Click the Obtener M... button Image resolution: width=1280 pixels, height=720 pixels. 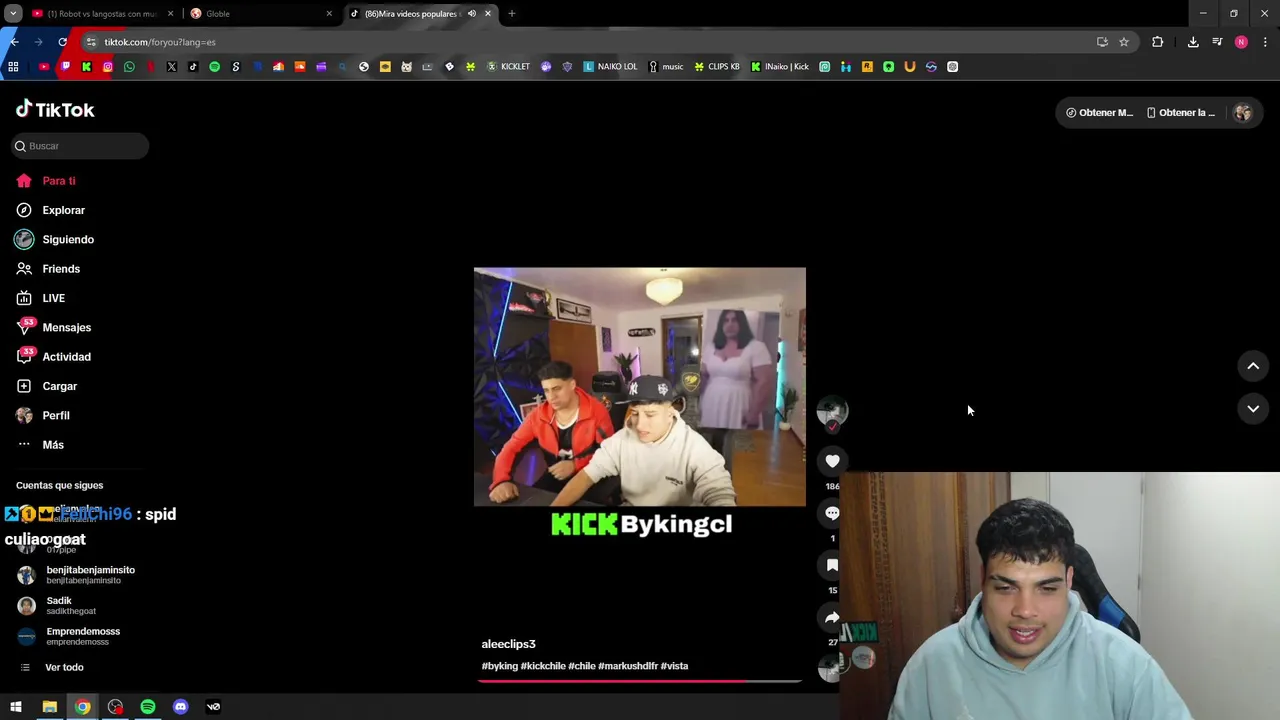coord(1099,113)
